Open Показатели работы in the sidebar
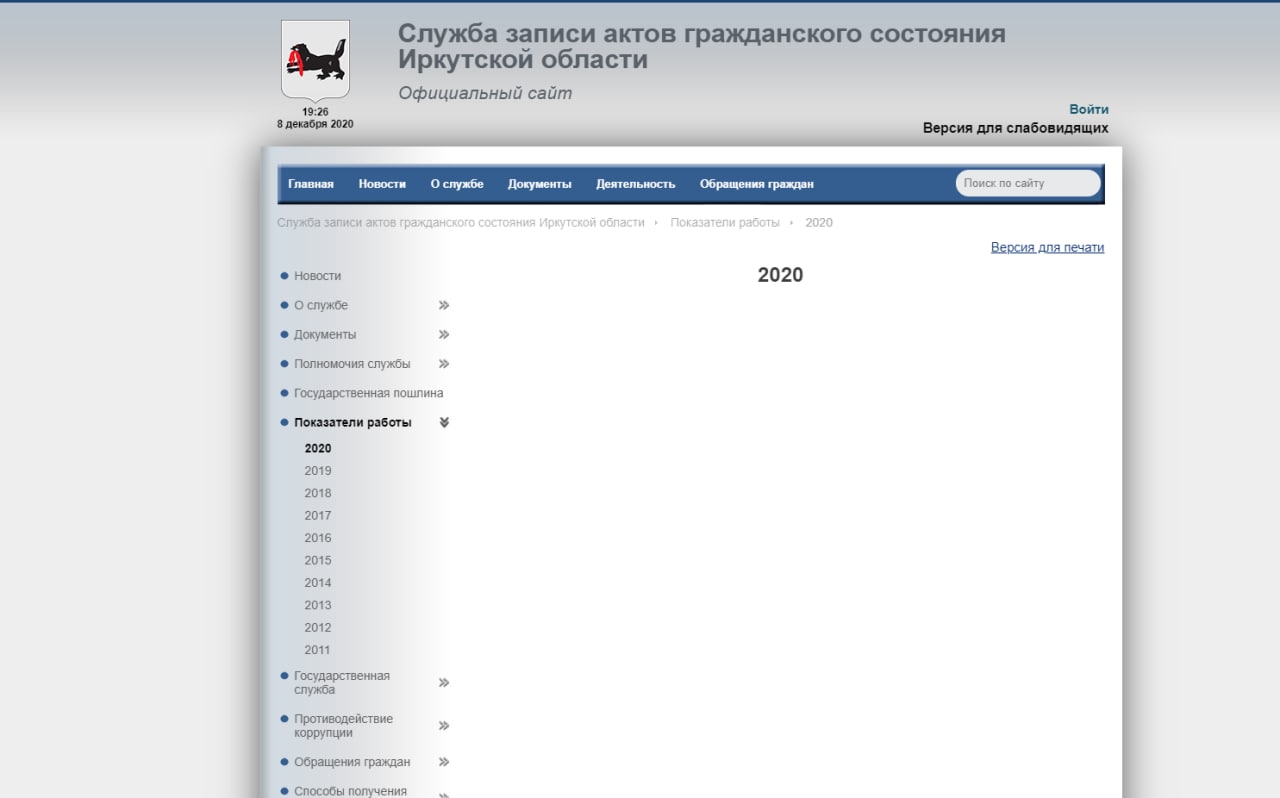This screenshot has height=798, width=1280. pyautogui.click(x=353, y=423)
